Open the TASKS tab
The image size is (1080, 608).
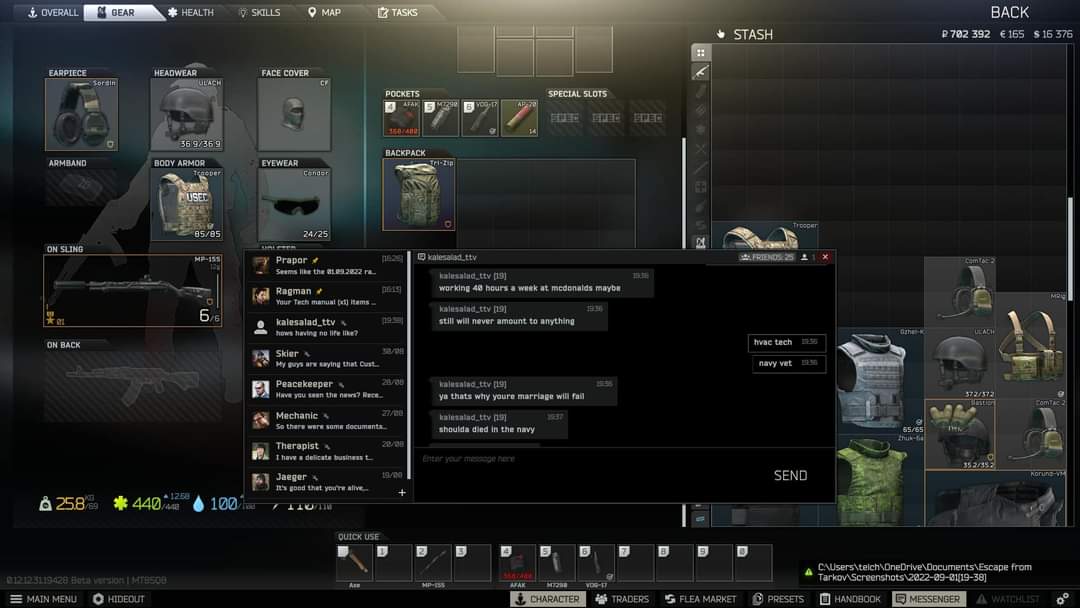[397, 12]
